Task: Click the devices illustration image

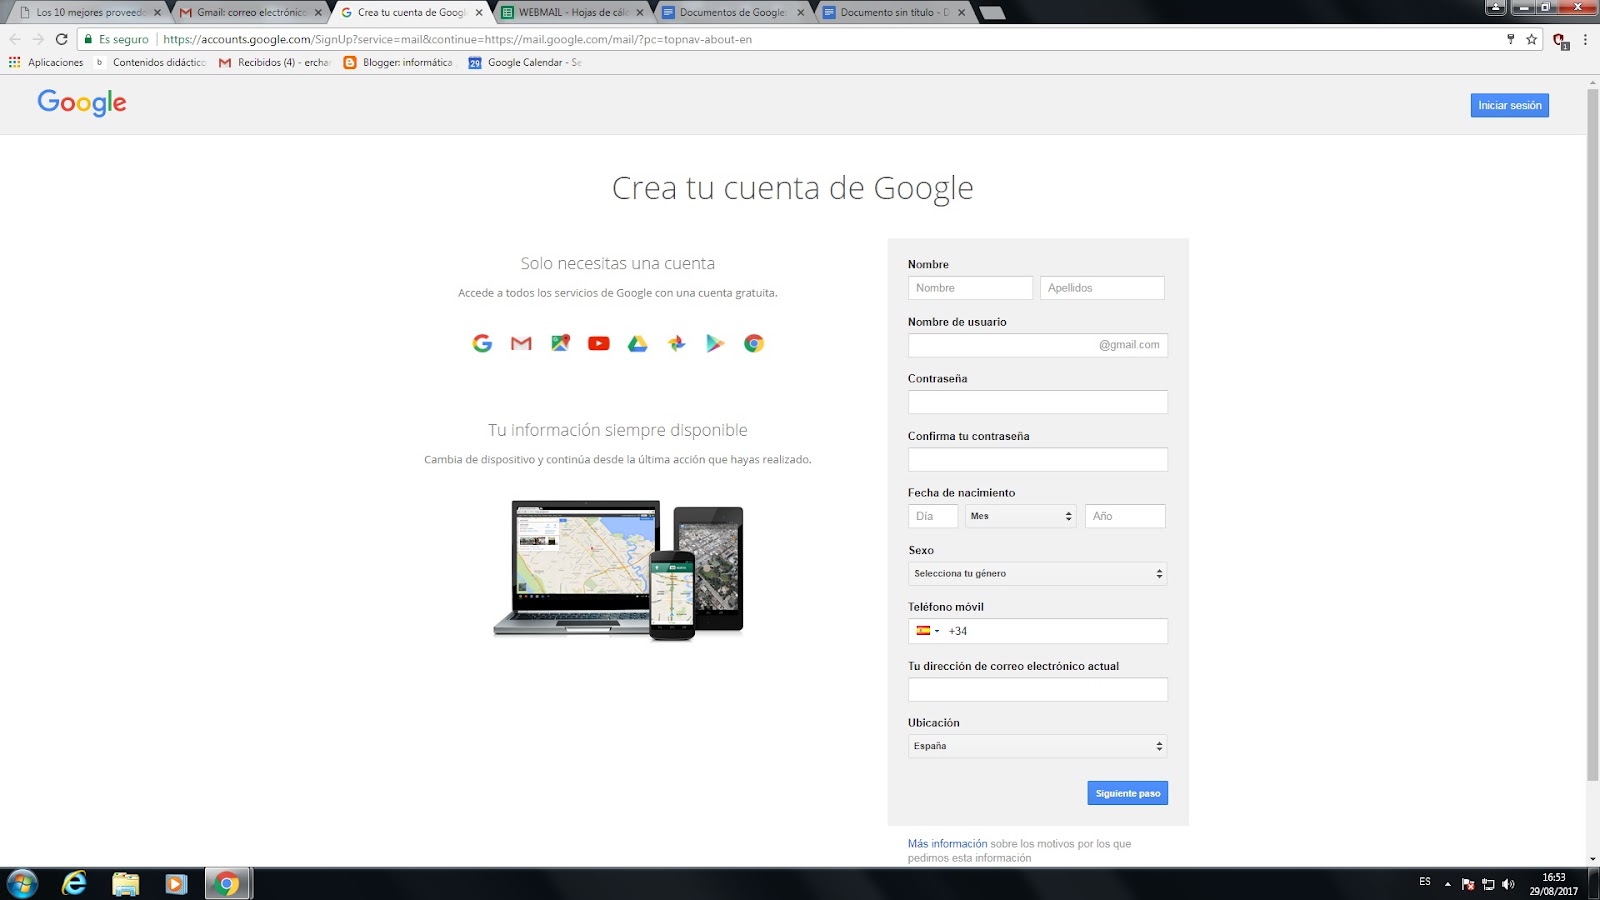Action: pyautogui.click(x=618, y=570)
